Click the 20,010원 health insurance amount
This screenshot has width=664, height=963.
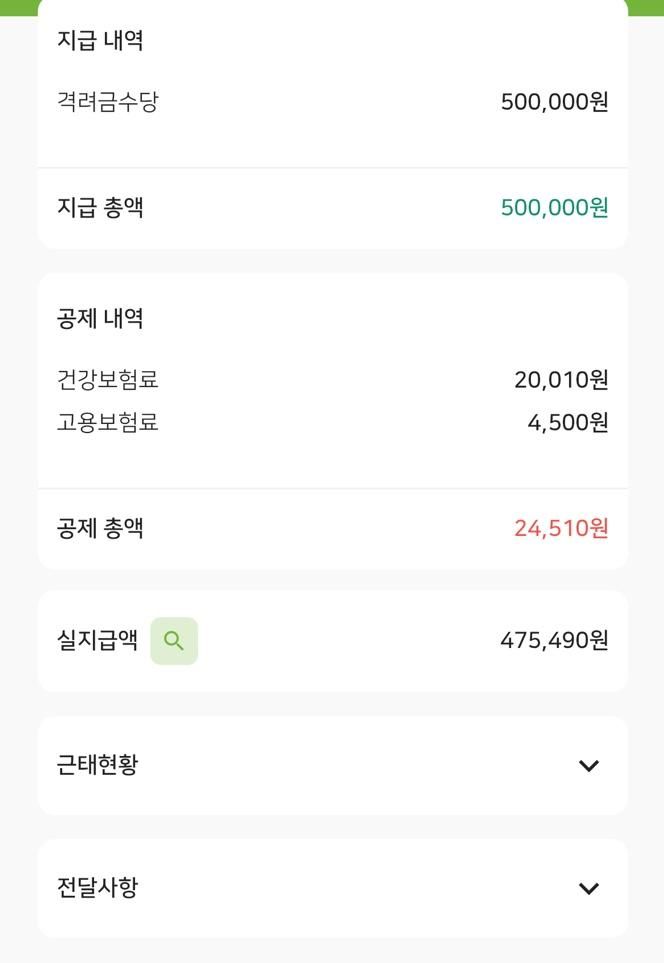tap(561, 380)
